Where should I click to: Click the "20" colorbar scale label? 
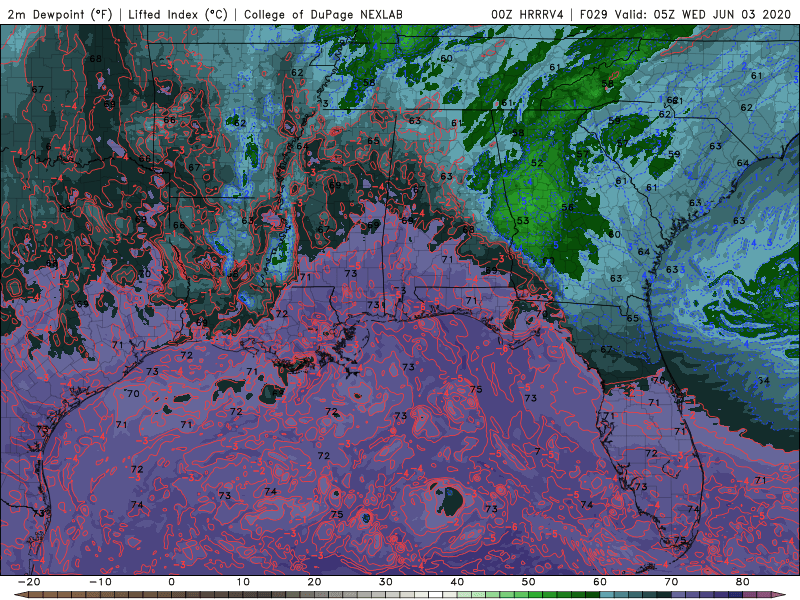coord(314,582)
